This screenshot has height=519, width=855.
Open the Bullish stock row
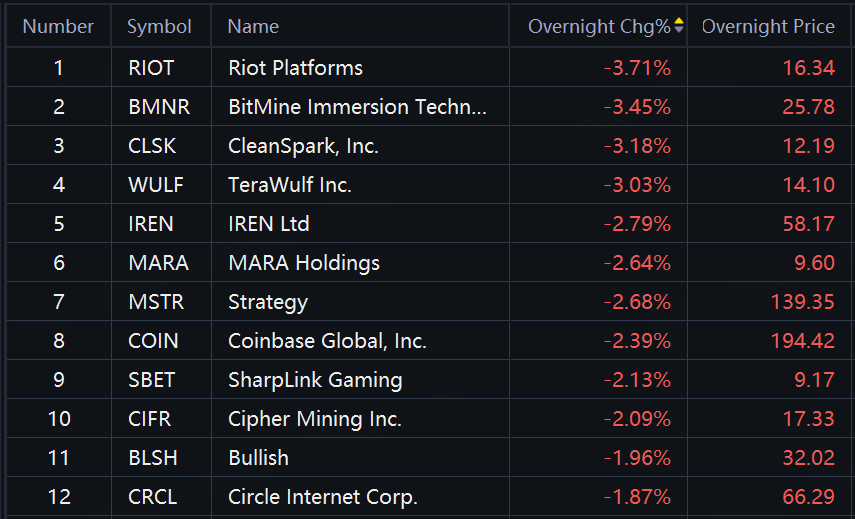(x=258, y=458)
